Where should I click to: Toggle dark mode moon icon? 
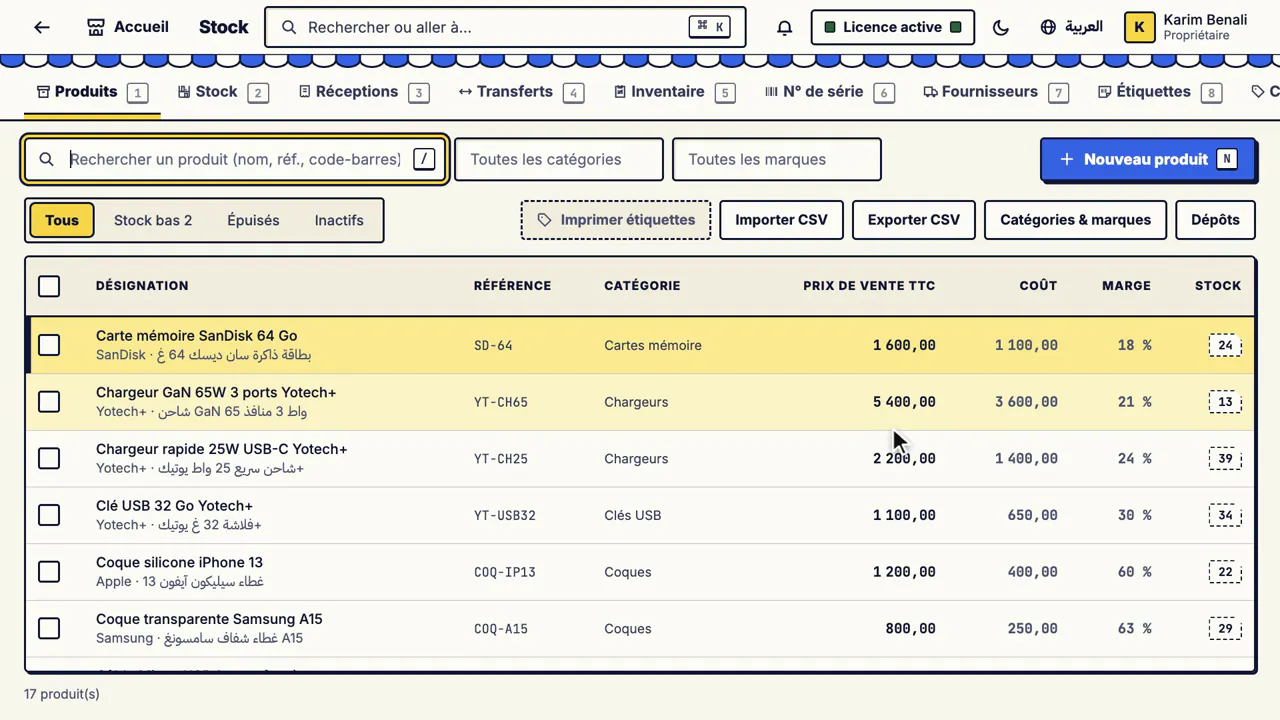[x=1000, y=27]
